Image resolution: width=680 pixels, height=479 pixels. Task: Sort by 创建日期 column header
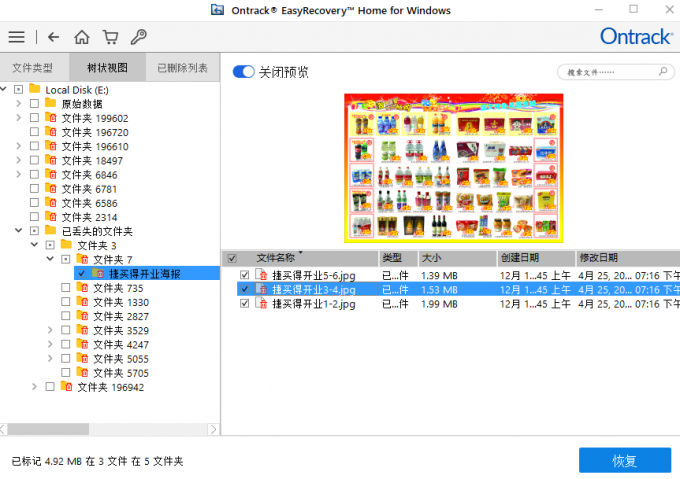[x=536, y=258]
